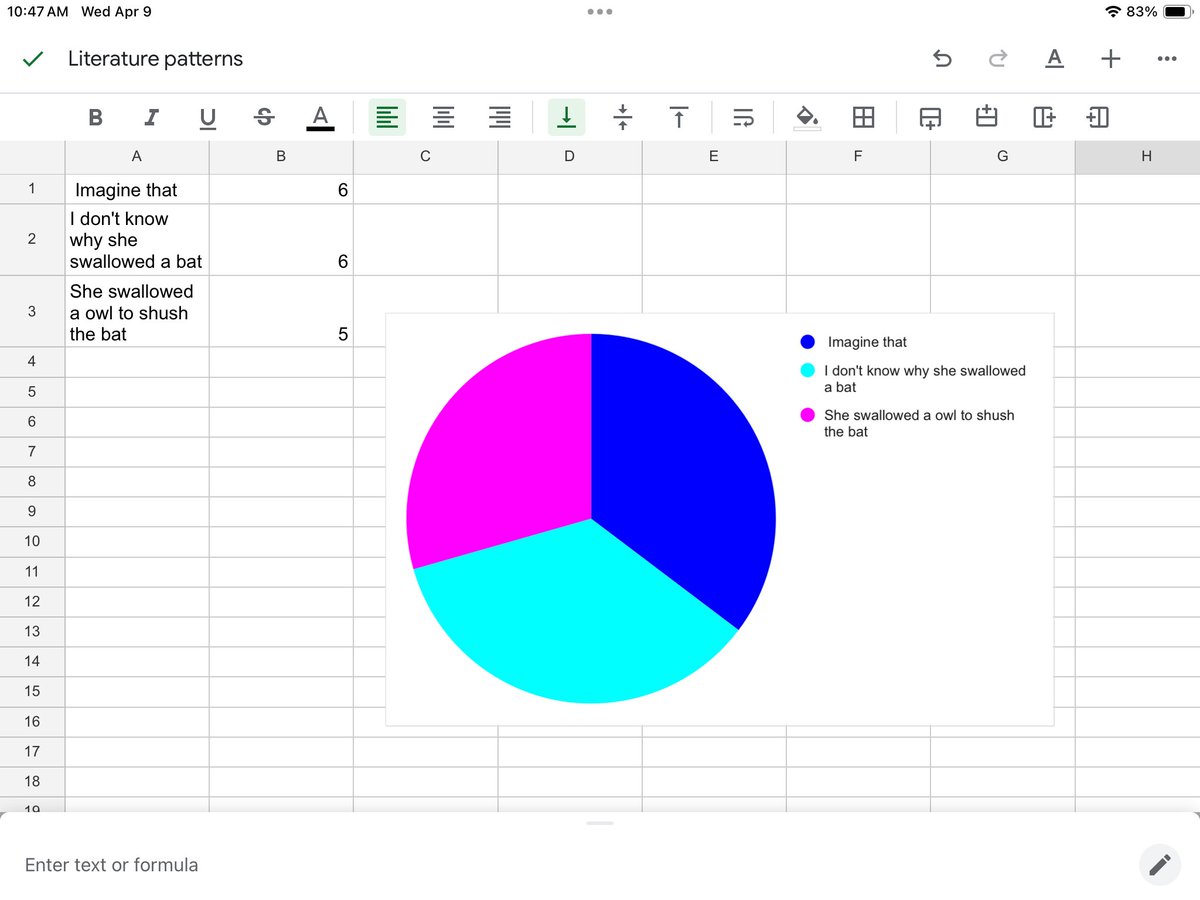The height and width of the screenshot is (900, 1200).
Task: Select row 1 header
Action: [32, 188]
